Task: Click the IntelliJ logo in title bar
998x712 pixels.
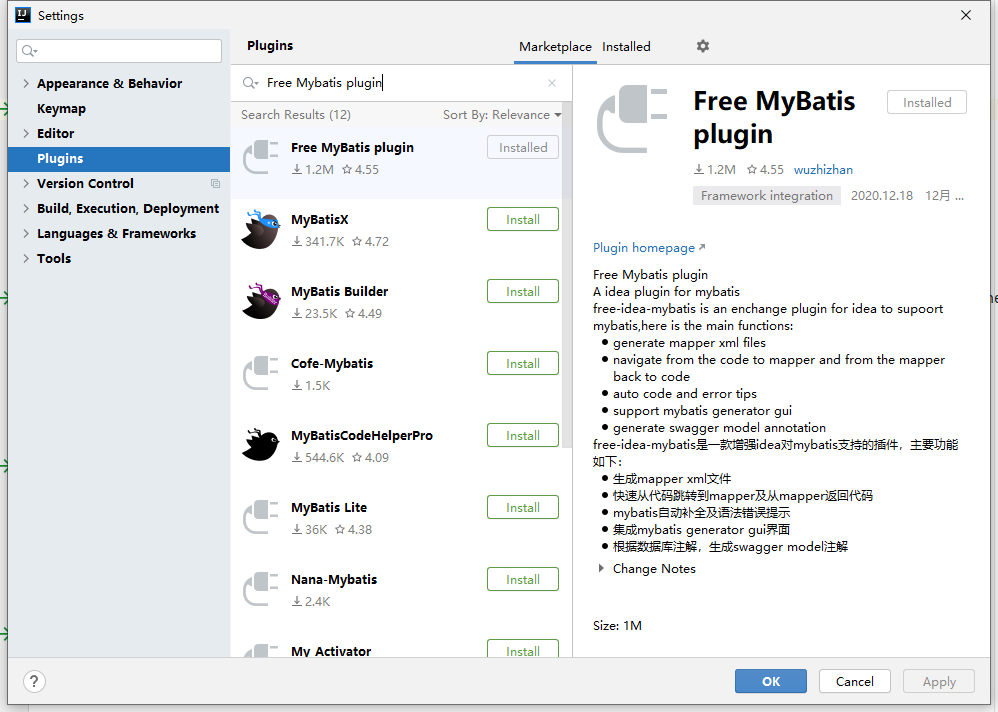Action: coord(23,15)
